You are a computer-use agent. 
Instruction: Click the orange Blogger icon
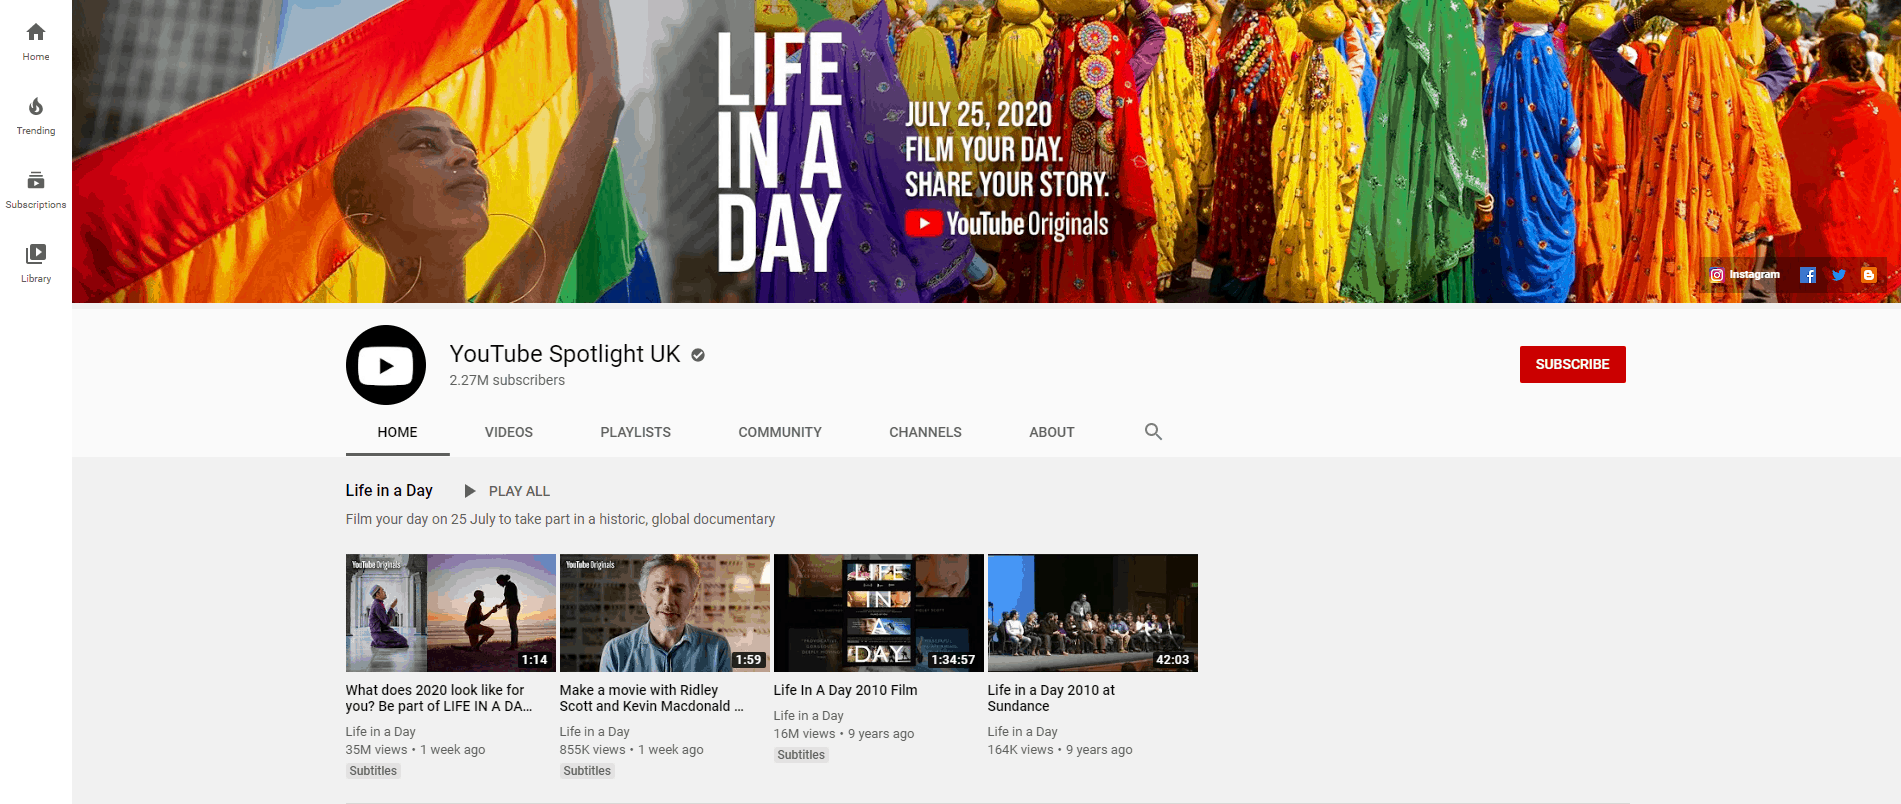tap(1868, 275)
